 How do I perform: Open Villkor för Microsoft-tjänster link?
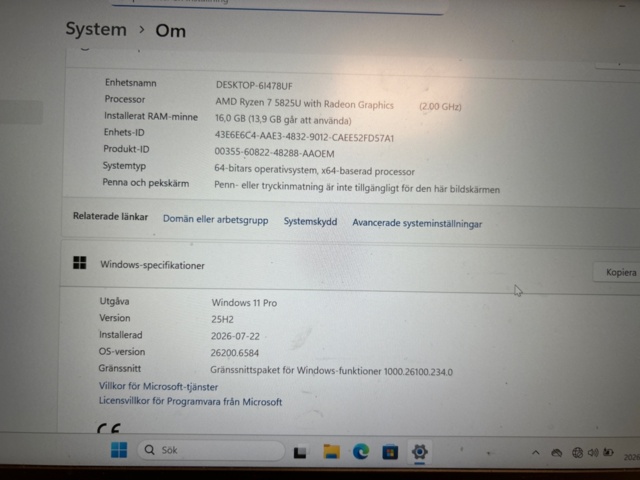click(158, 386)
